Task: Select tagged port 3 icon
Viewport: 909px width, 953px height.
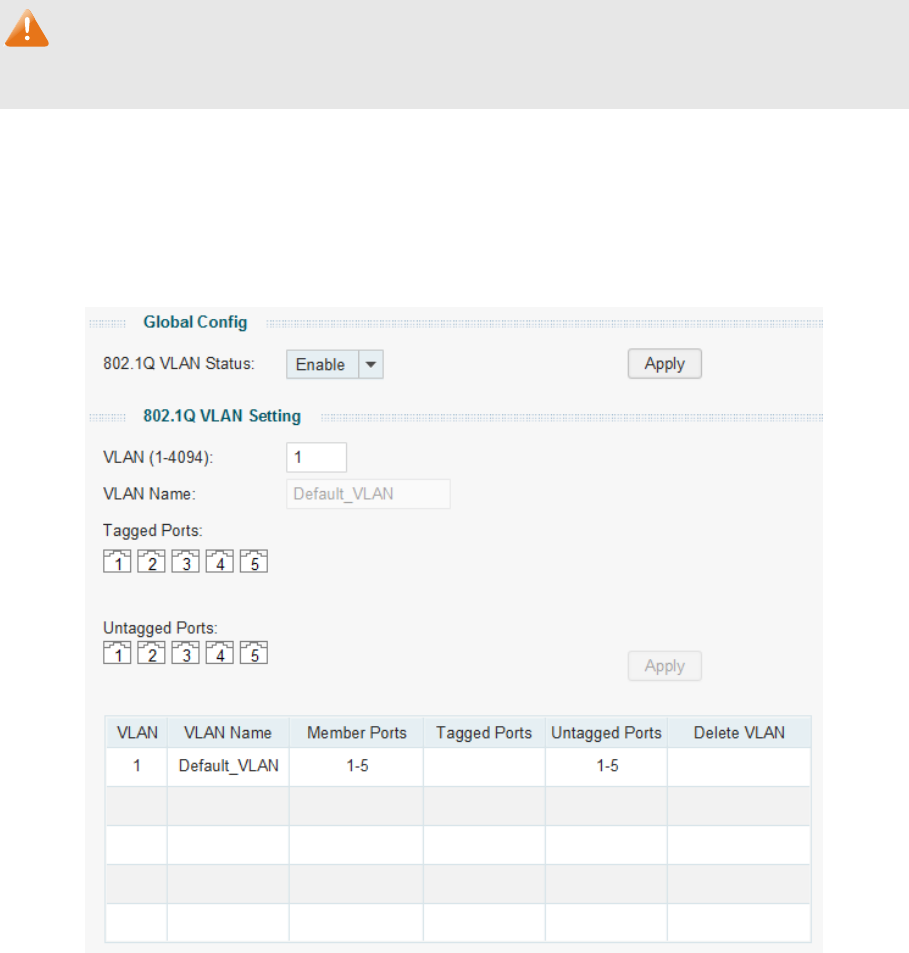Action: 185,561
